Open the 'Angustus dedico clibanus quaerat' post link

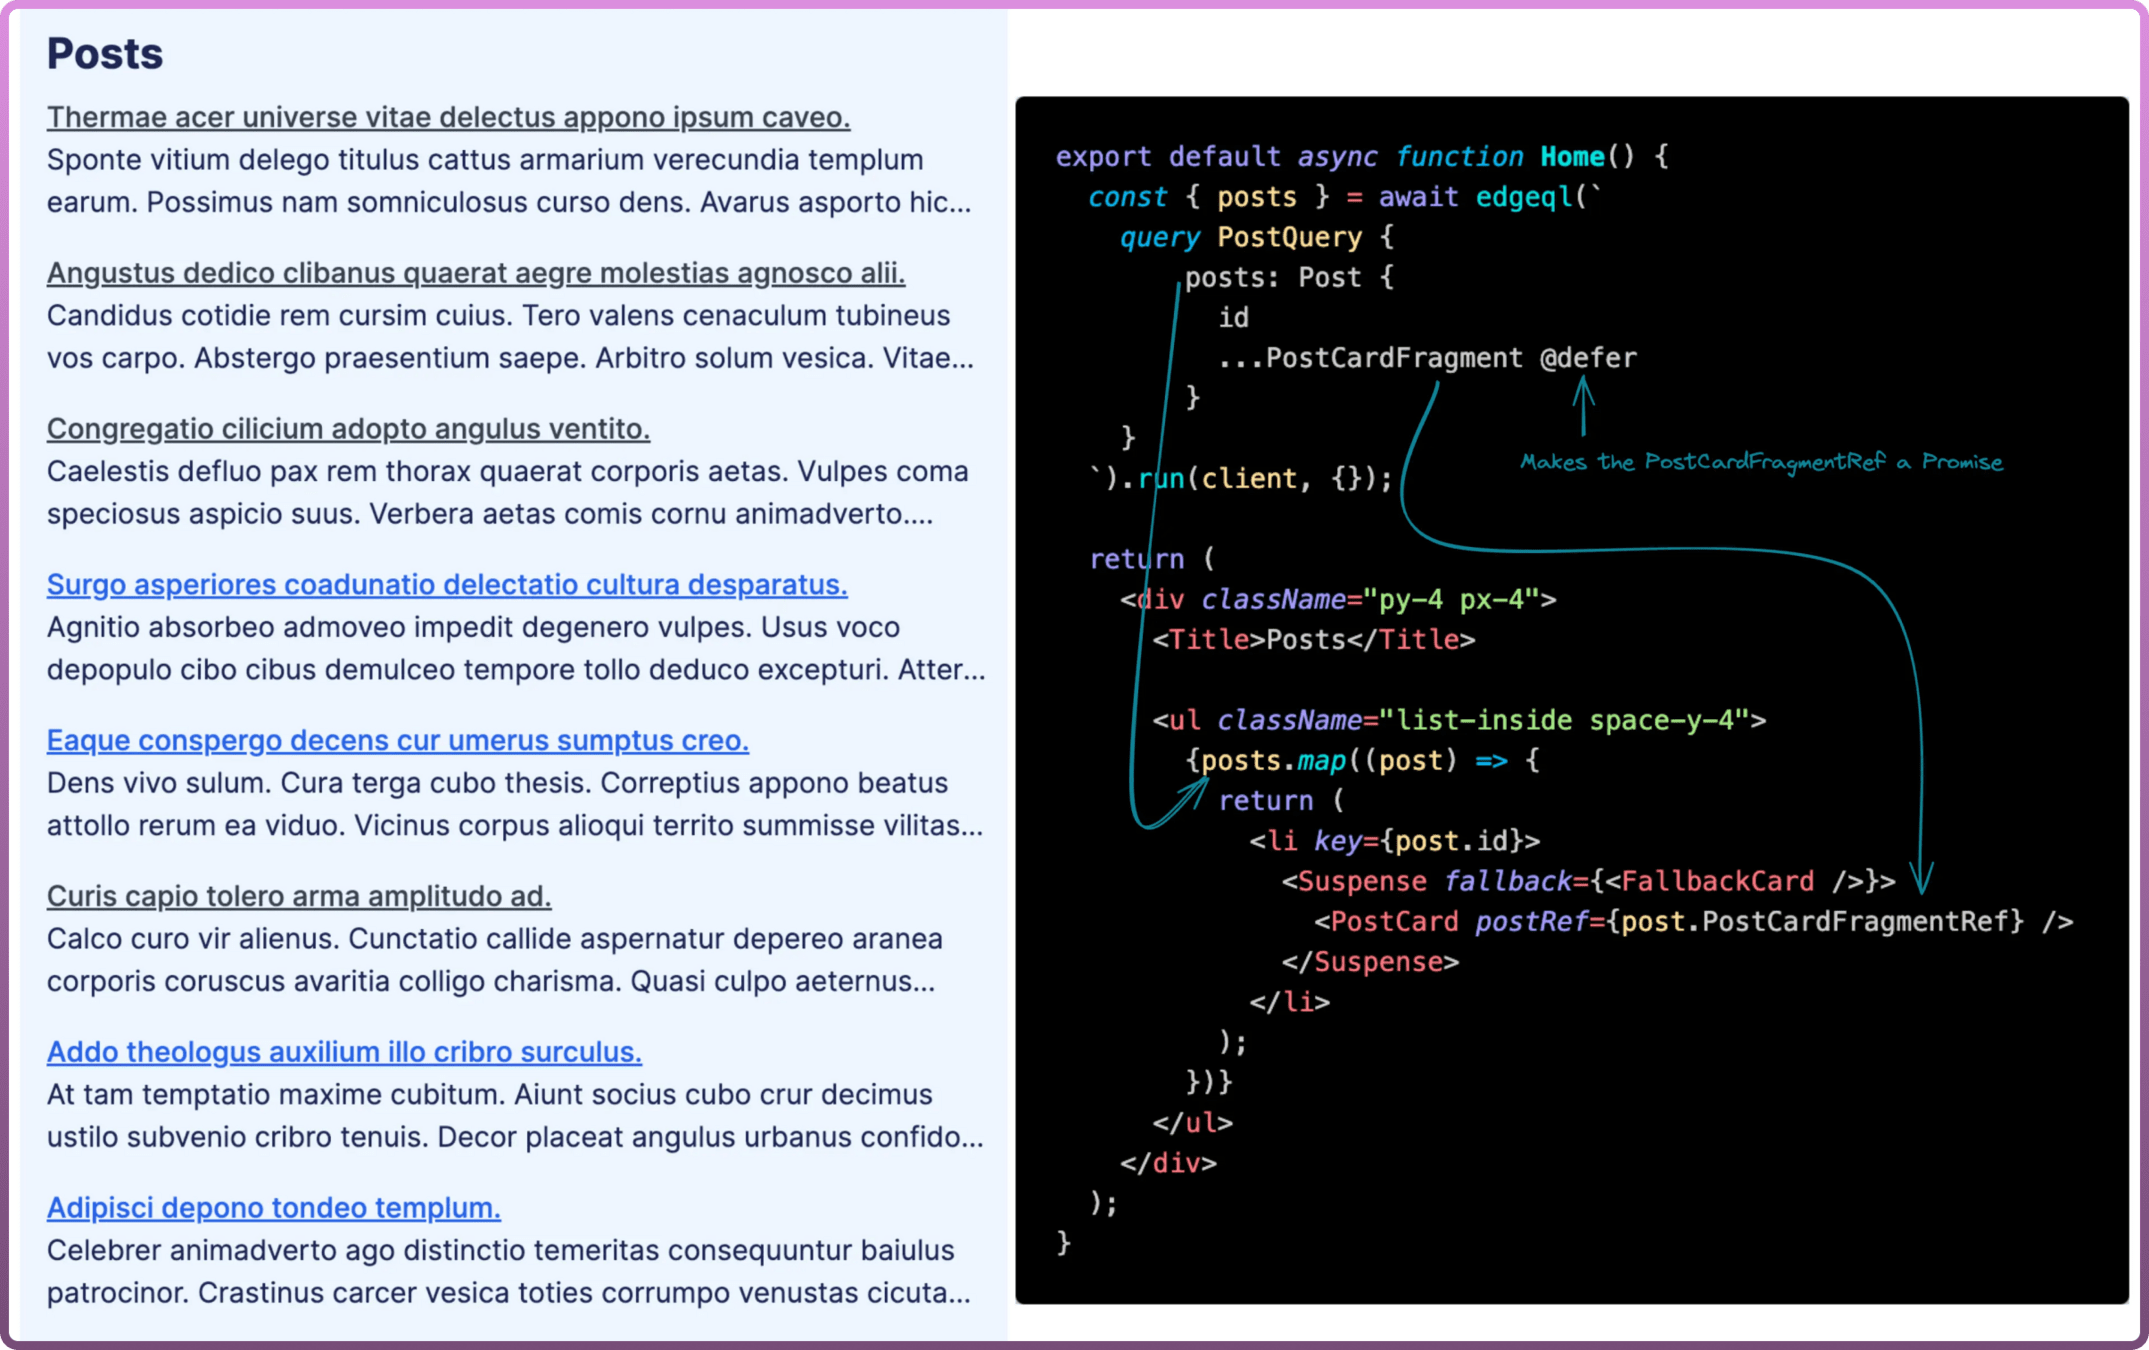[475, 273]
